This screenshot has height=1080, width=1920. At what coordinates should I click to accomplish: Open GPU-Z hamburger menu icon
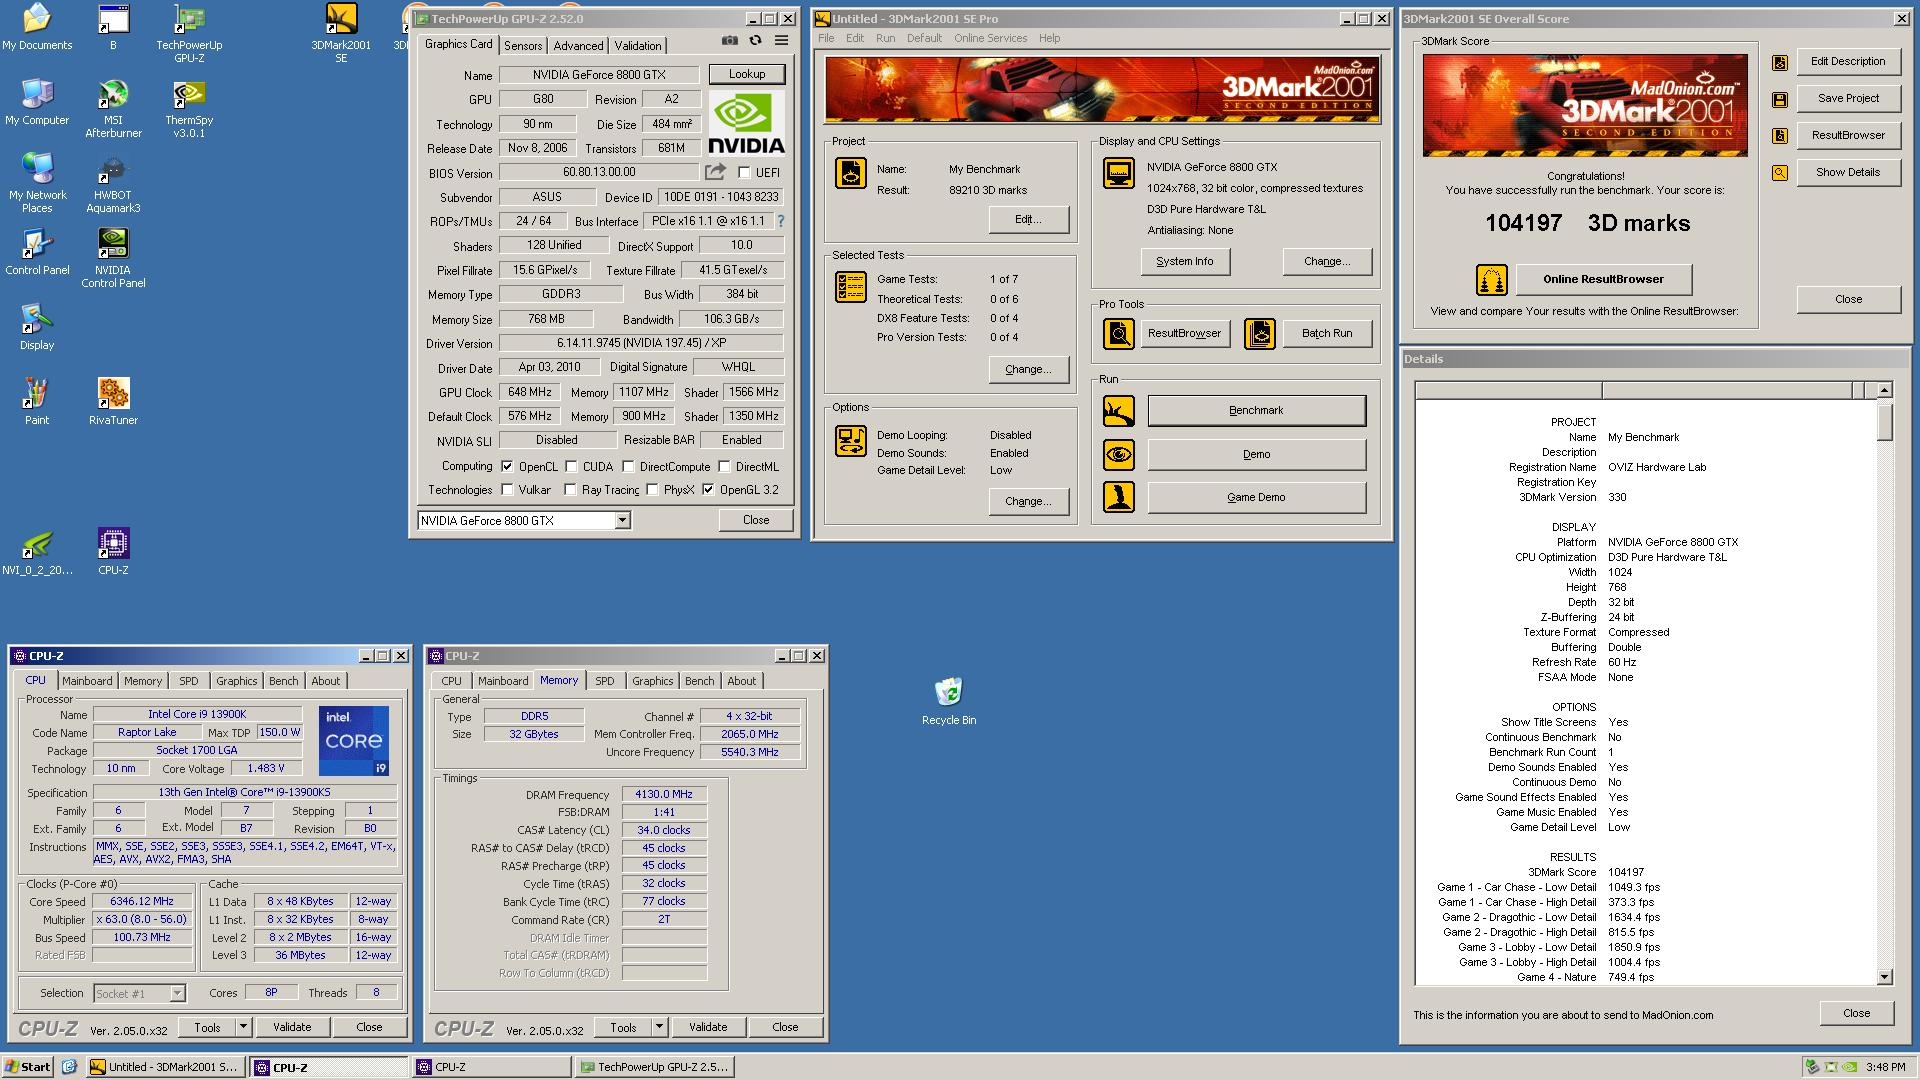pyautogui.click(x=781, y=41)
